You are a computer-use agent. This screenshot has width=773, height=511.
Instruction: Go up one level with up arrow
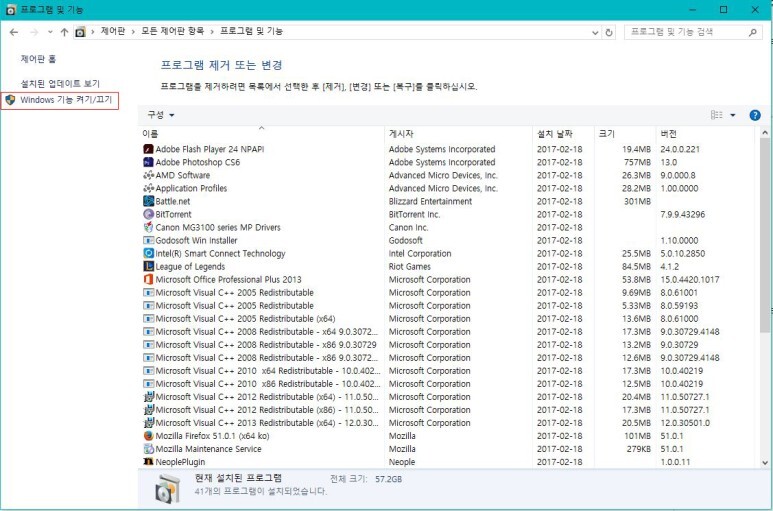click(64, 33)
